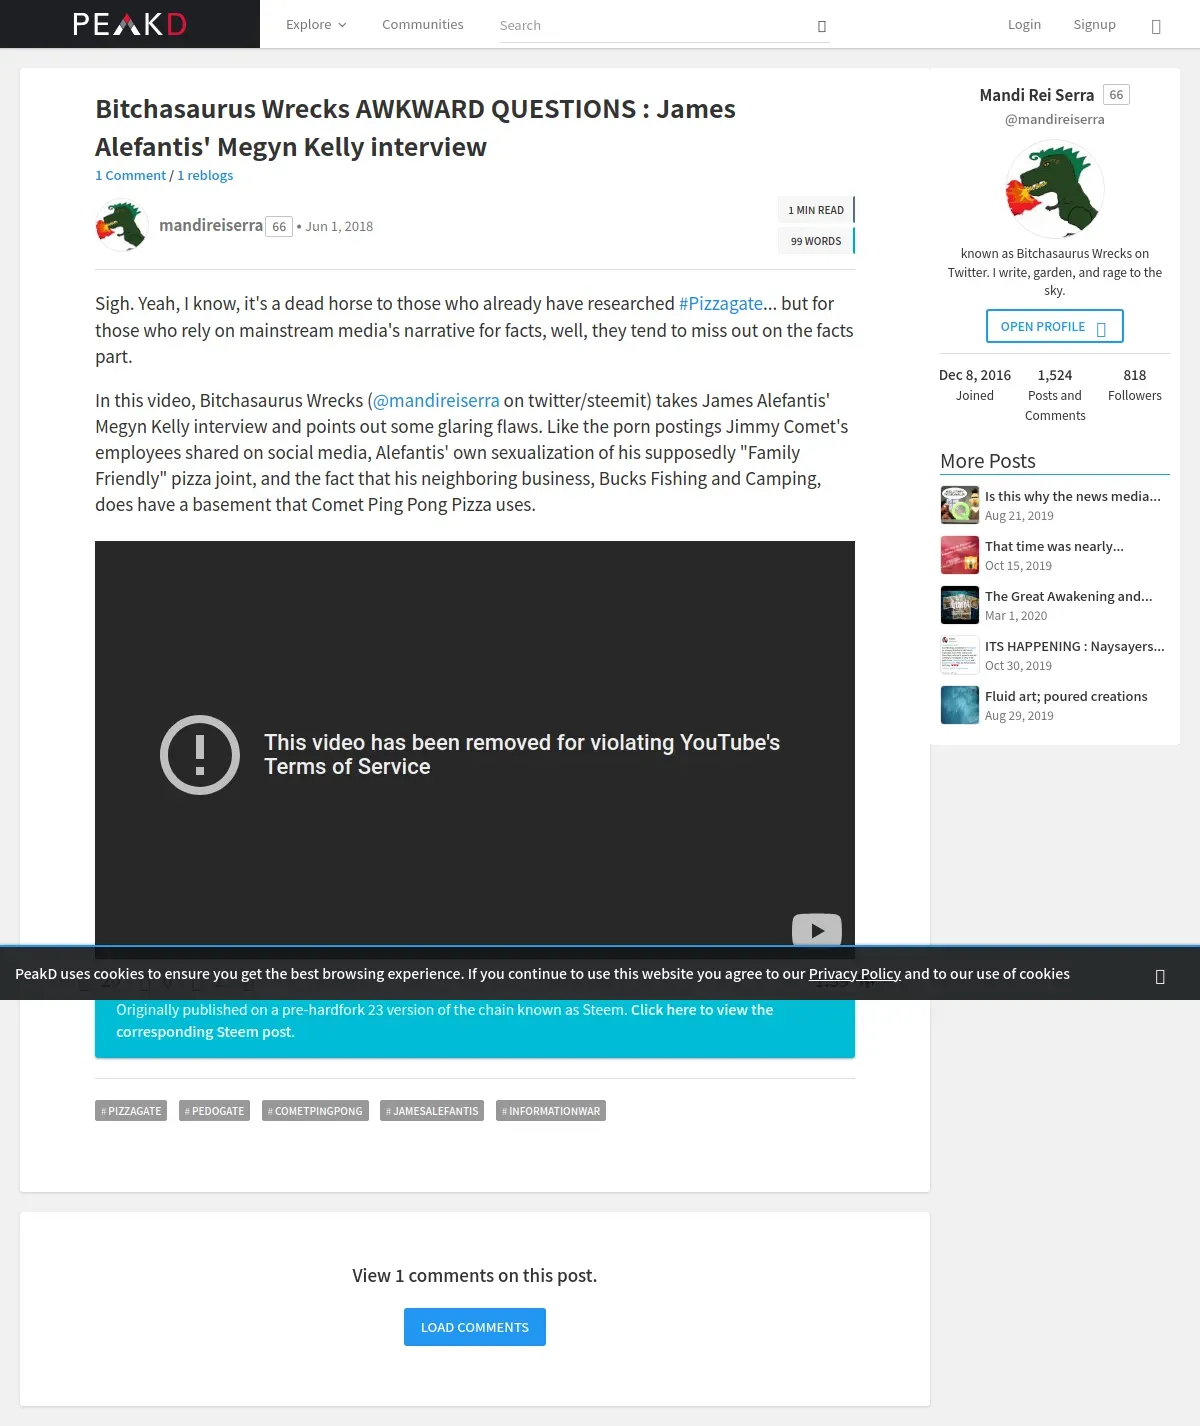Click the LOAD COMMENTS button
1200x1426 pixels.
point(475,1327)
